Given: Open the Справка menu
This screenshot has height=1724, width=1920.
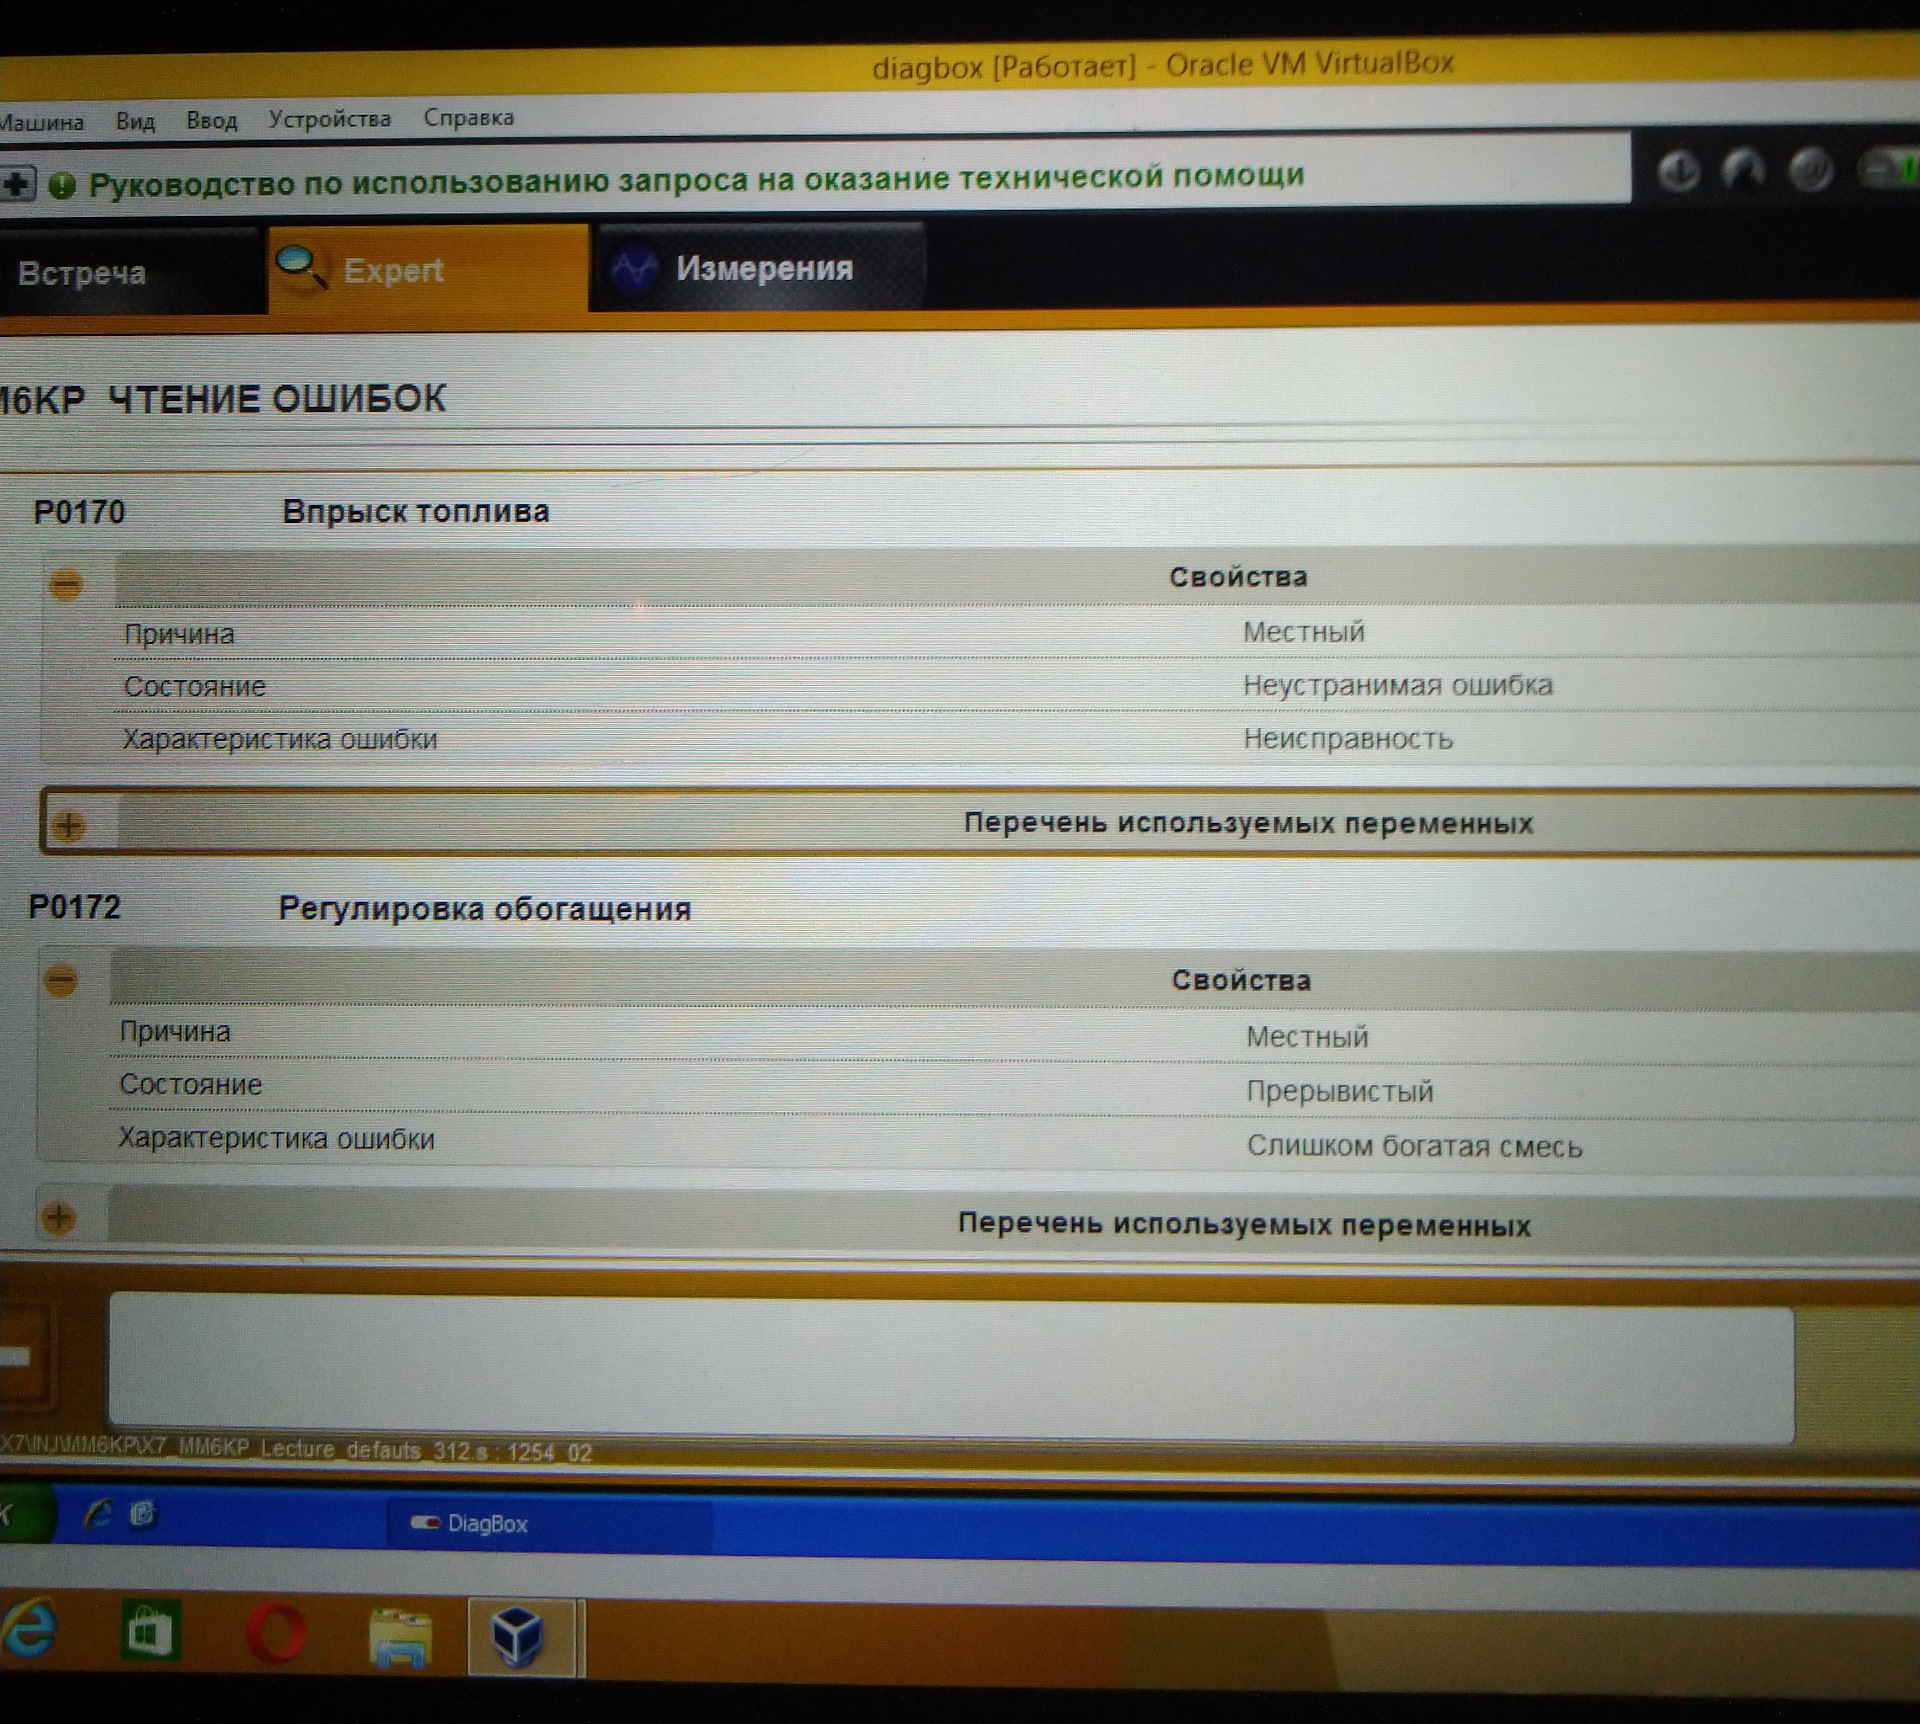Looking at the screenshot, I should [x=468, y=117].
